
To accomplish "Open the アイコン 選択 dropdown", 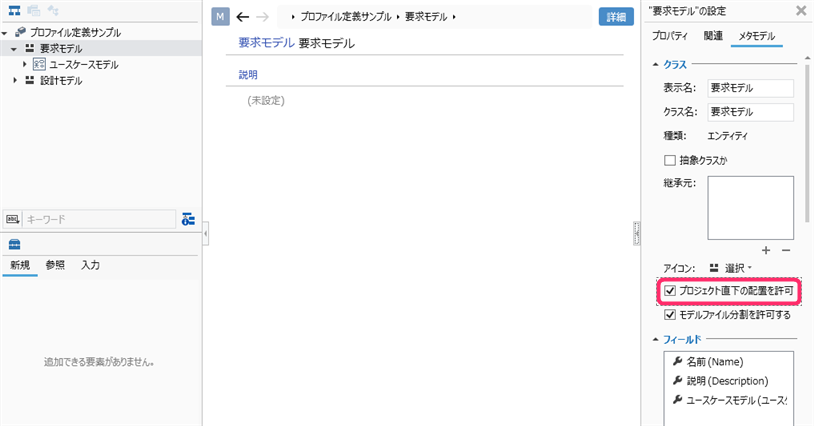I will coord(737,268).
